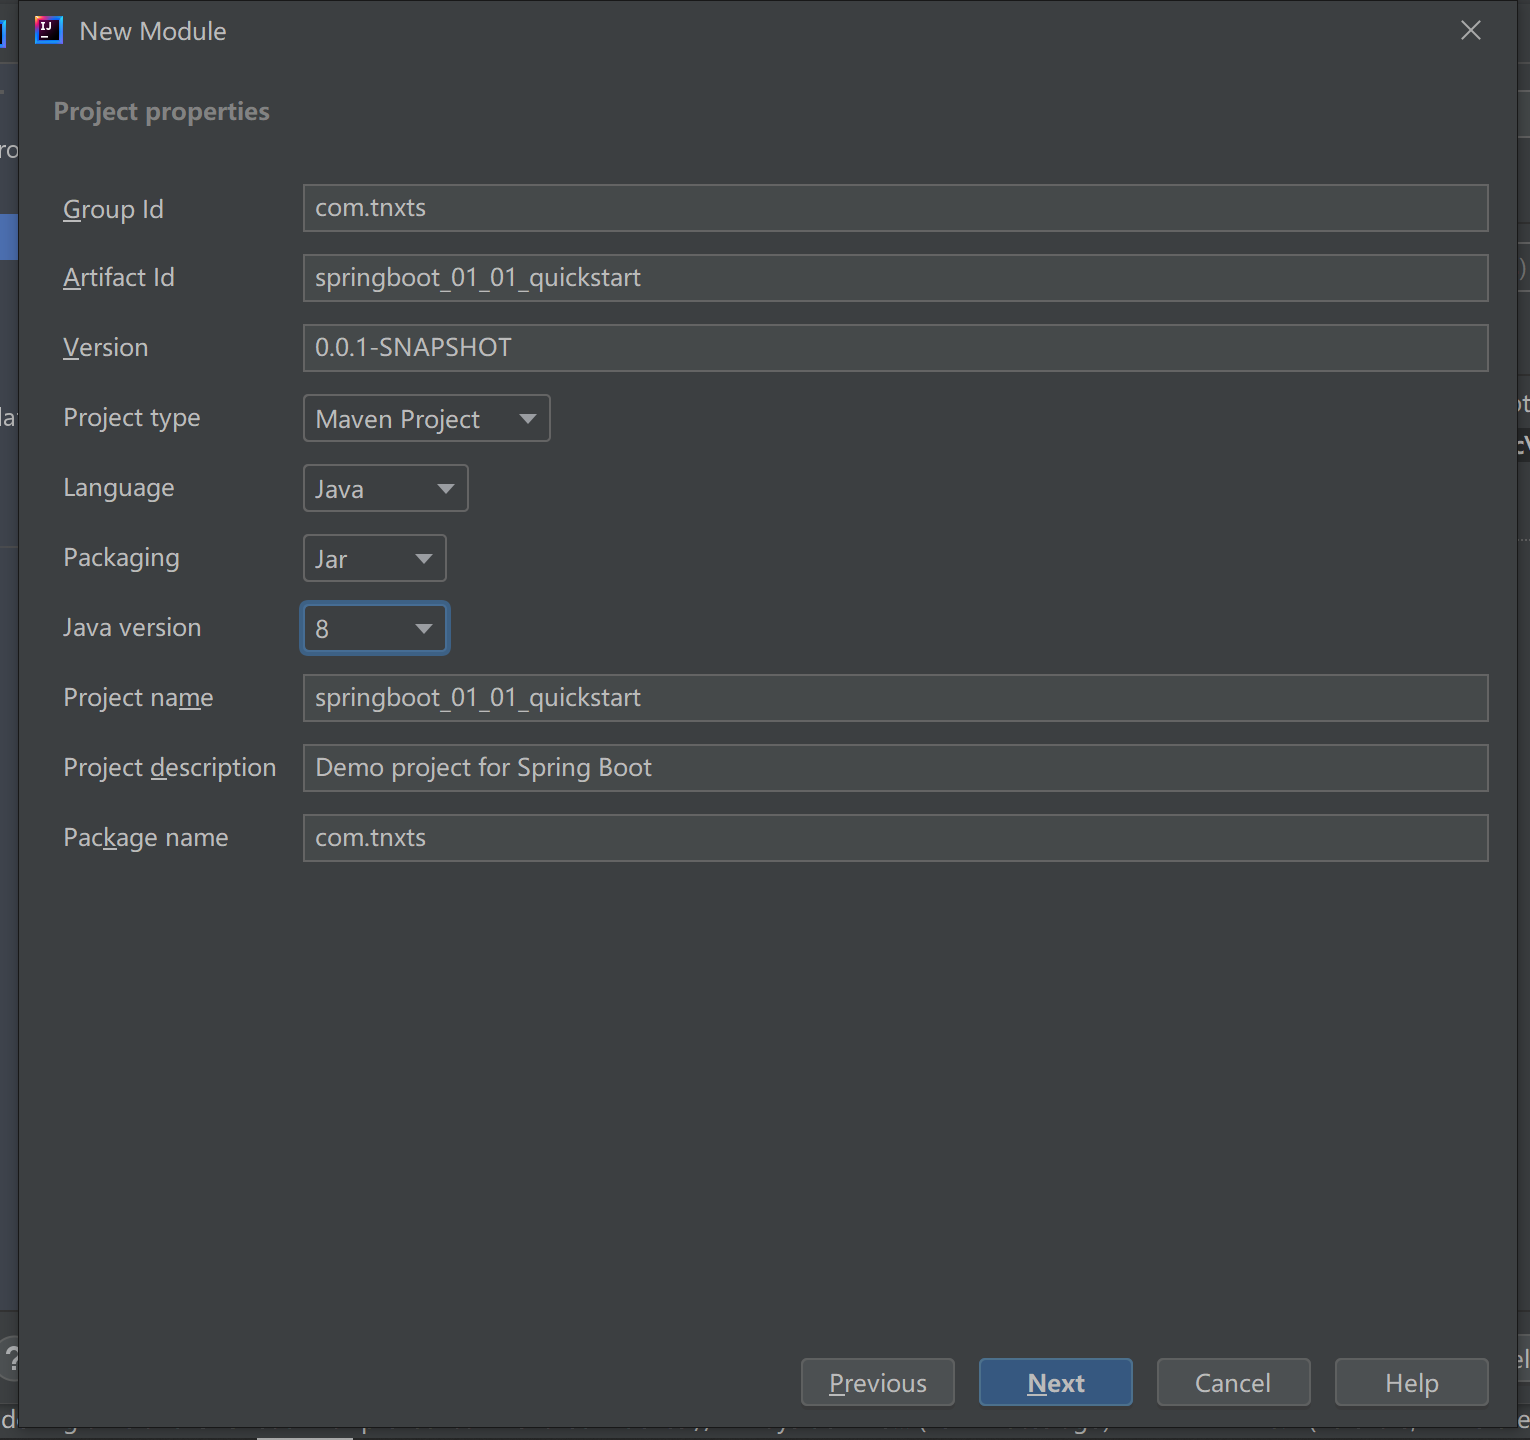Open the Packaging dropdown showing Jar
This screenshot has width=1530, height=1440.
coord(374,558)
